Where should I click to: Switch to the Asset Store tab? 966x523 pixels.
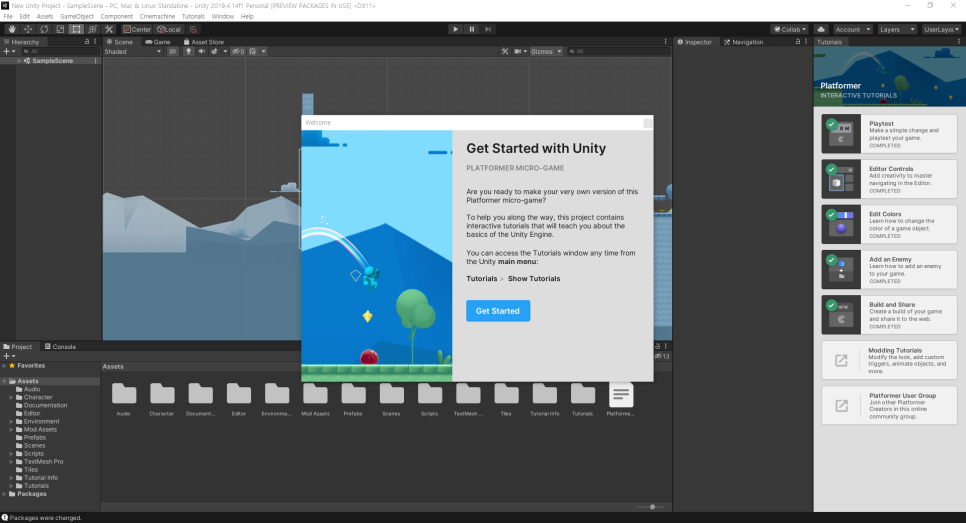204,42
